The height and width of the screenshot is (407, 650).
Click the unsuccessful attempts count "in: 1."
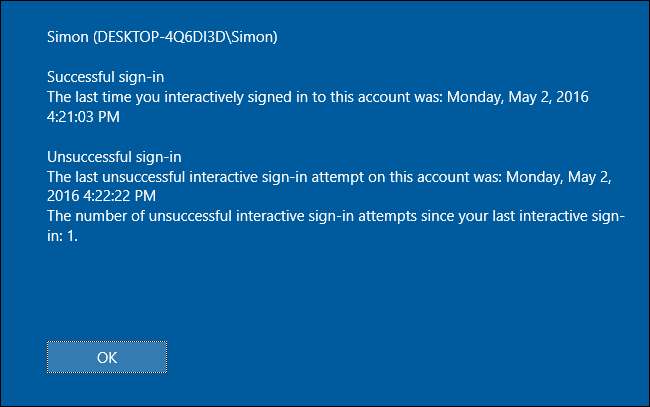pyautogui.click(x=63, y=236)
